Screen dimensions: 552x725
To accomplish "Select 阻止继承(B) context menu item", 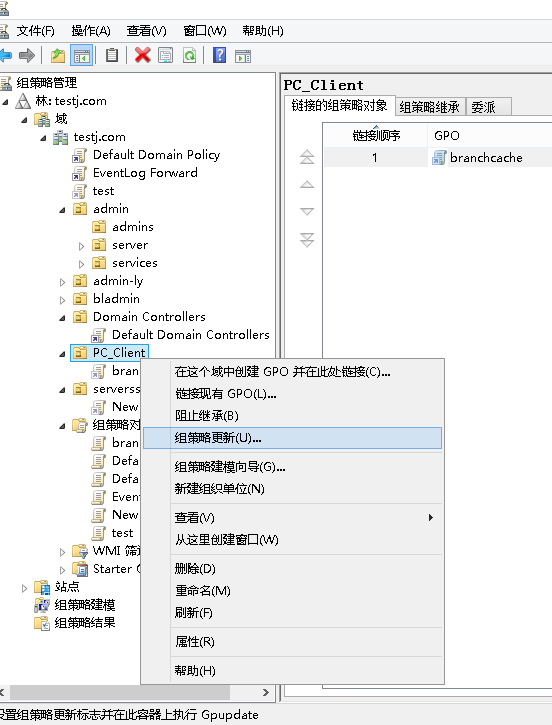I will pyautogui.click(x=292, y=416).
